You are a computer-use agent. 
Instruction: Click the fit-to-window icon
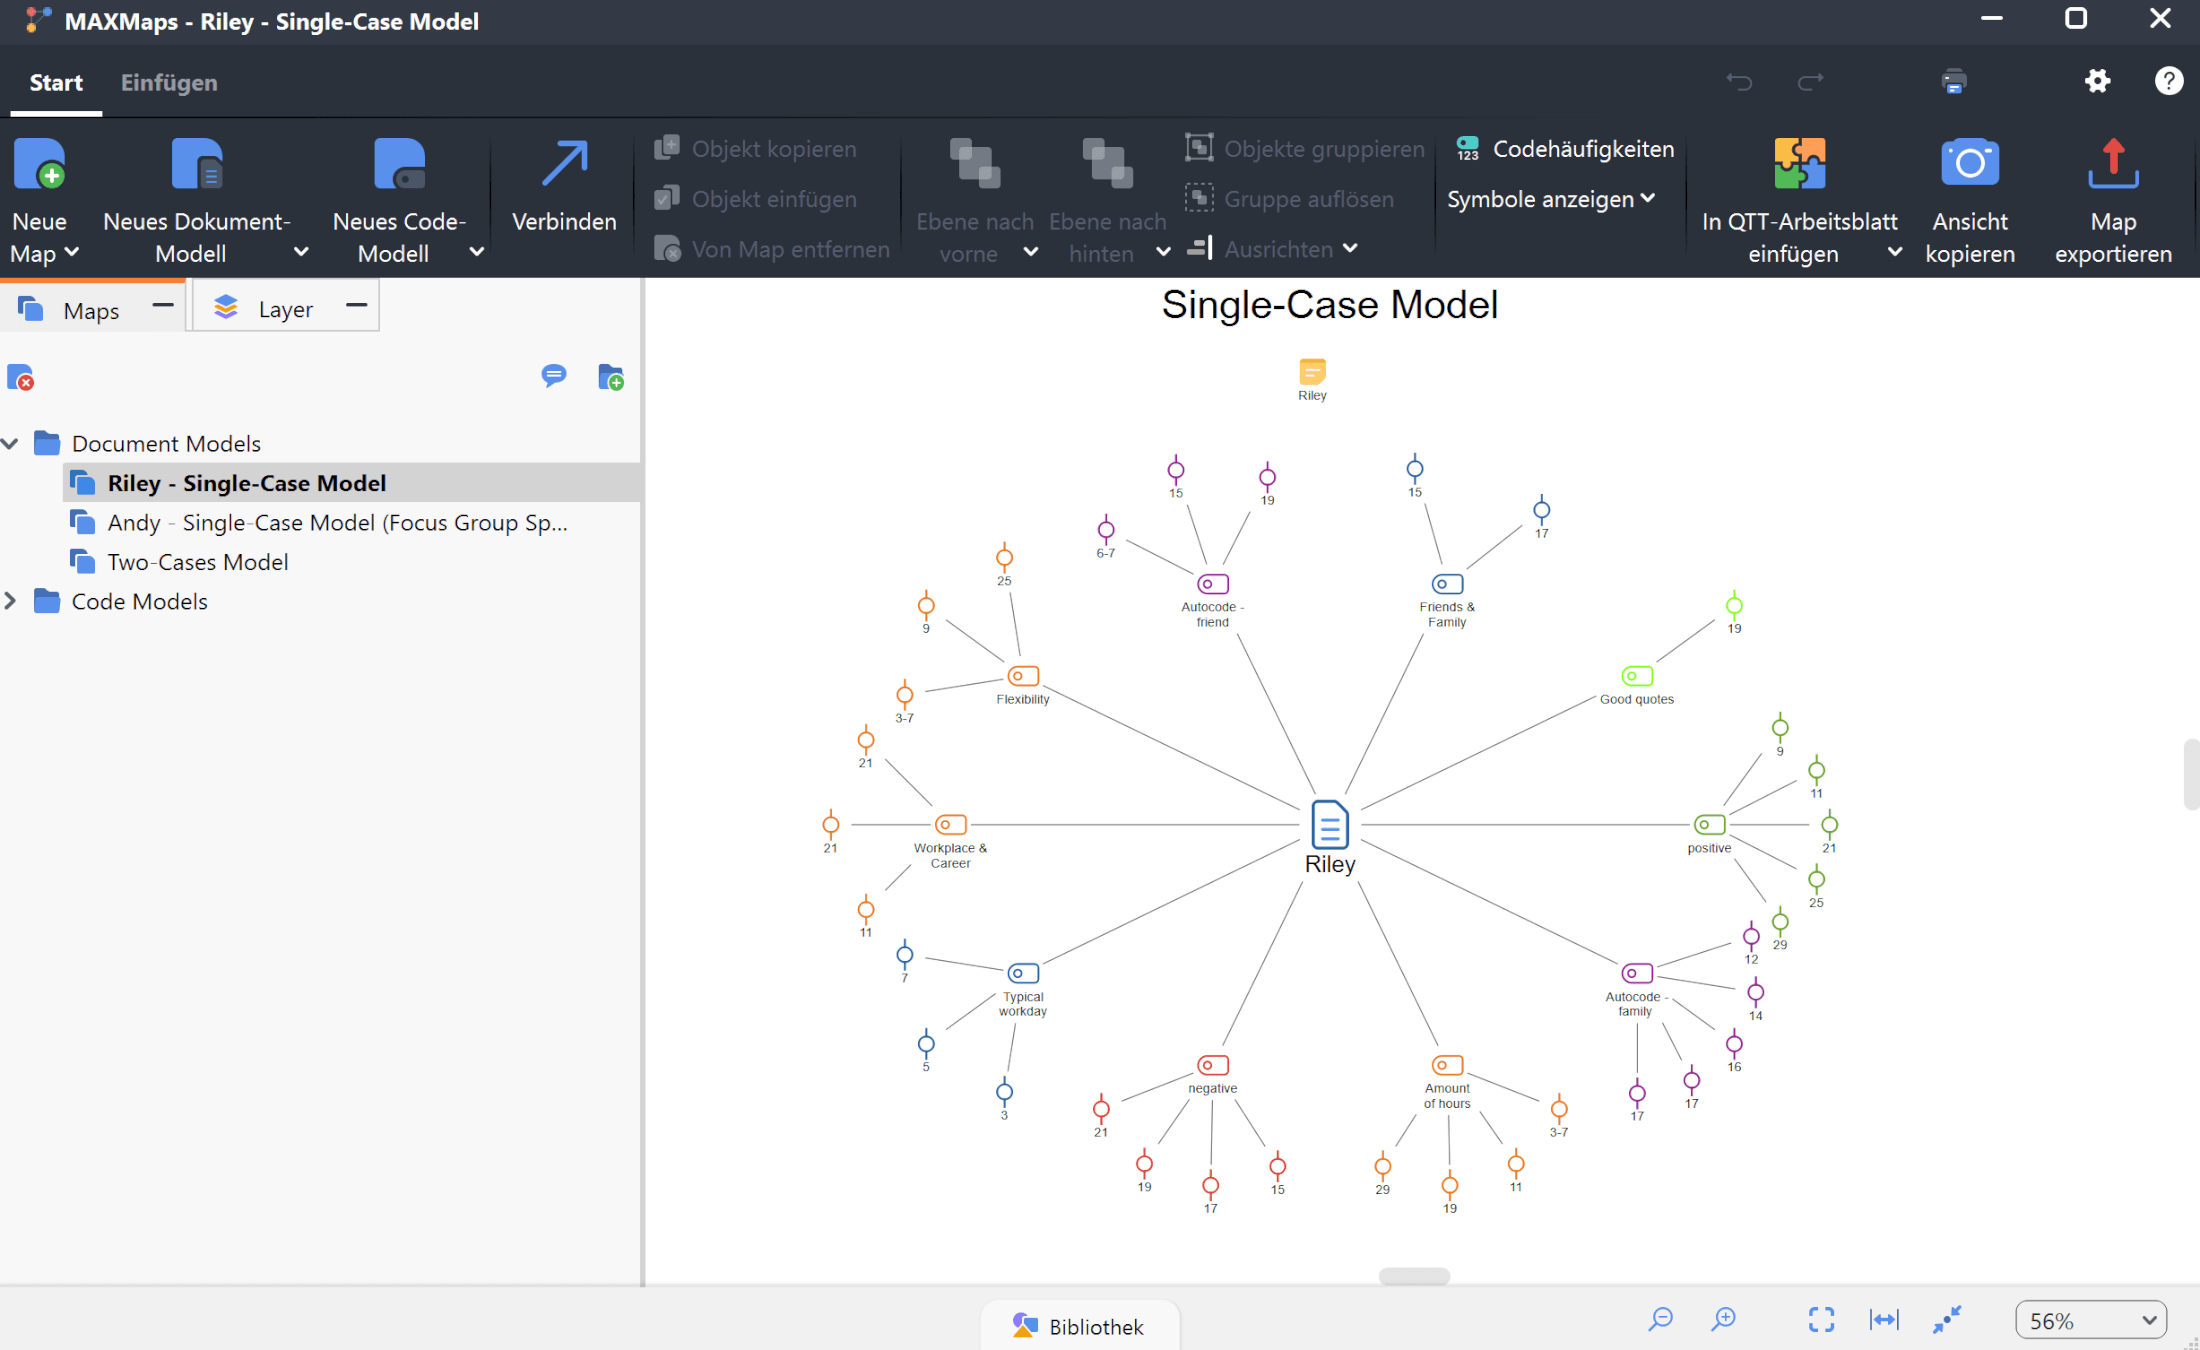click(1821, 1320)
